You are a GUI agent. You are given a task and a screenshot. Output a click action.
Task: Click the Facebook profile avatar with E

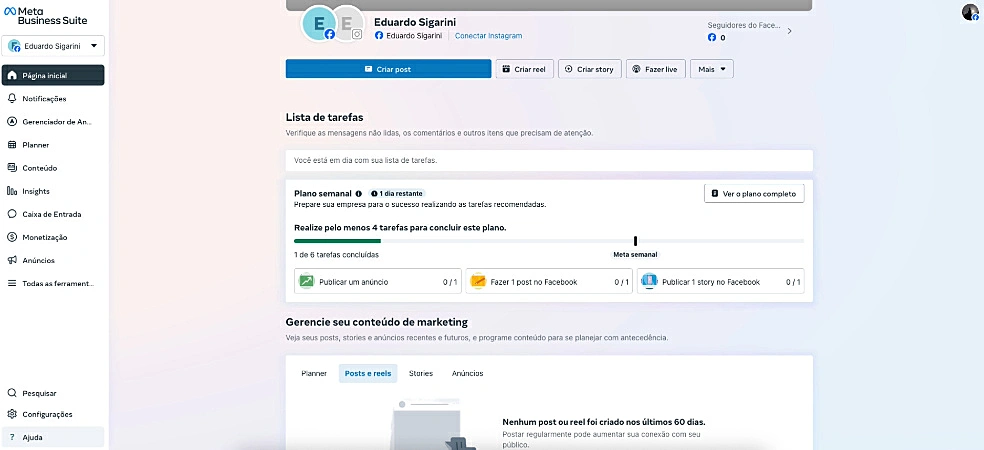319,24
